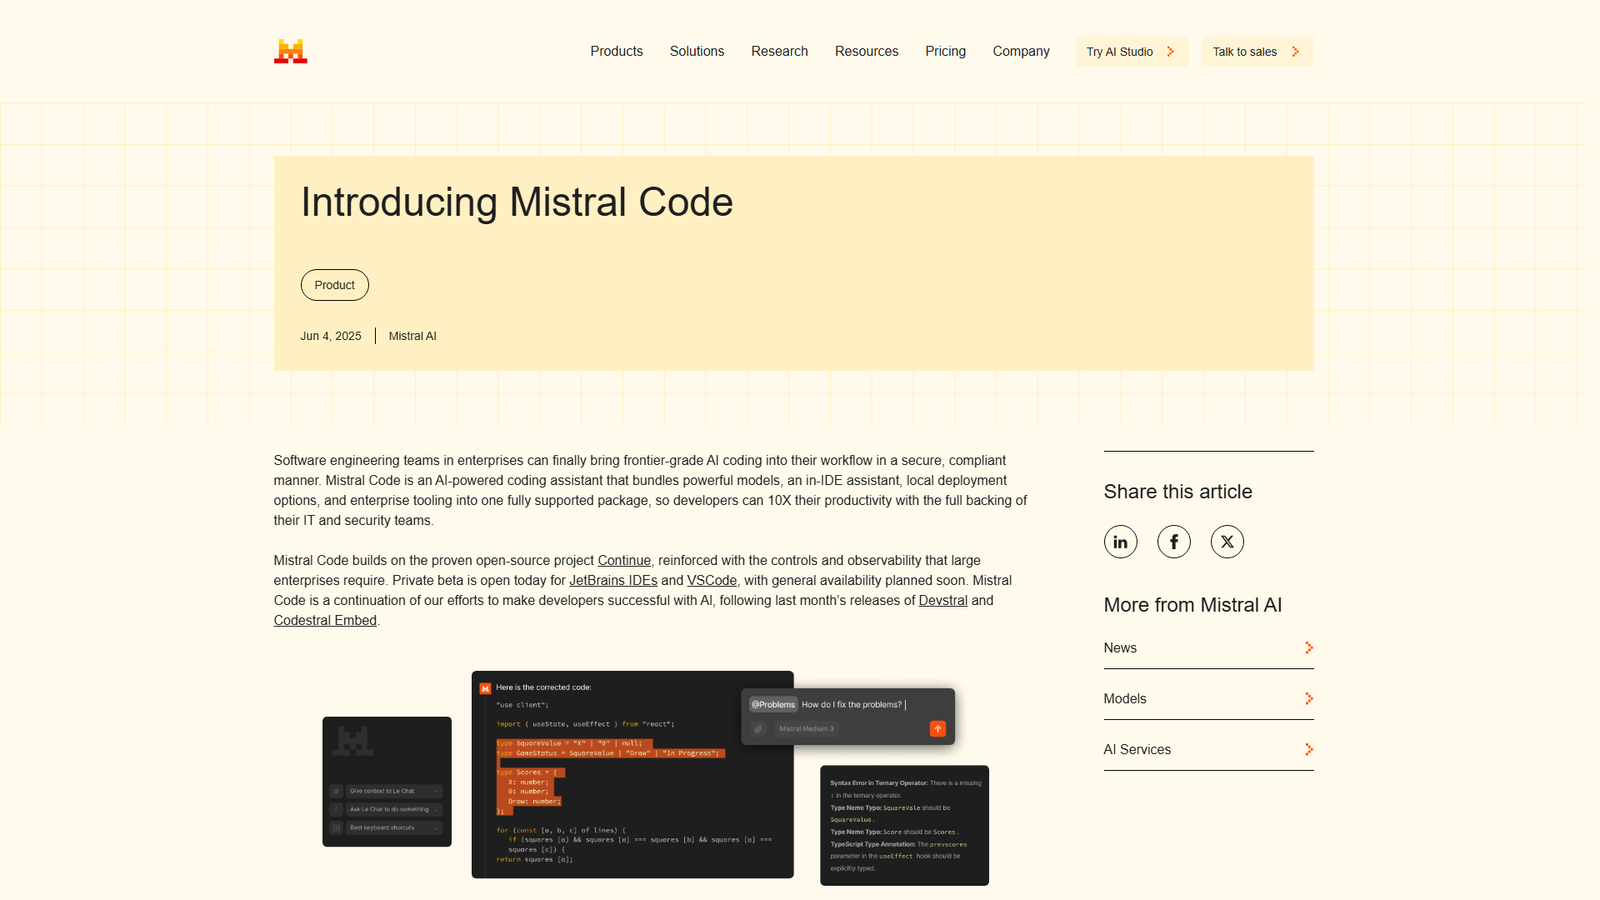The height and width of the screenshot is (900, 1600).
Task: Select the Research menu item
Action: (x=779, y=51)
